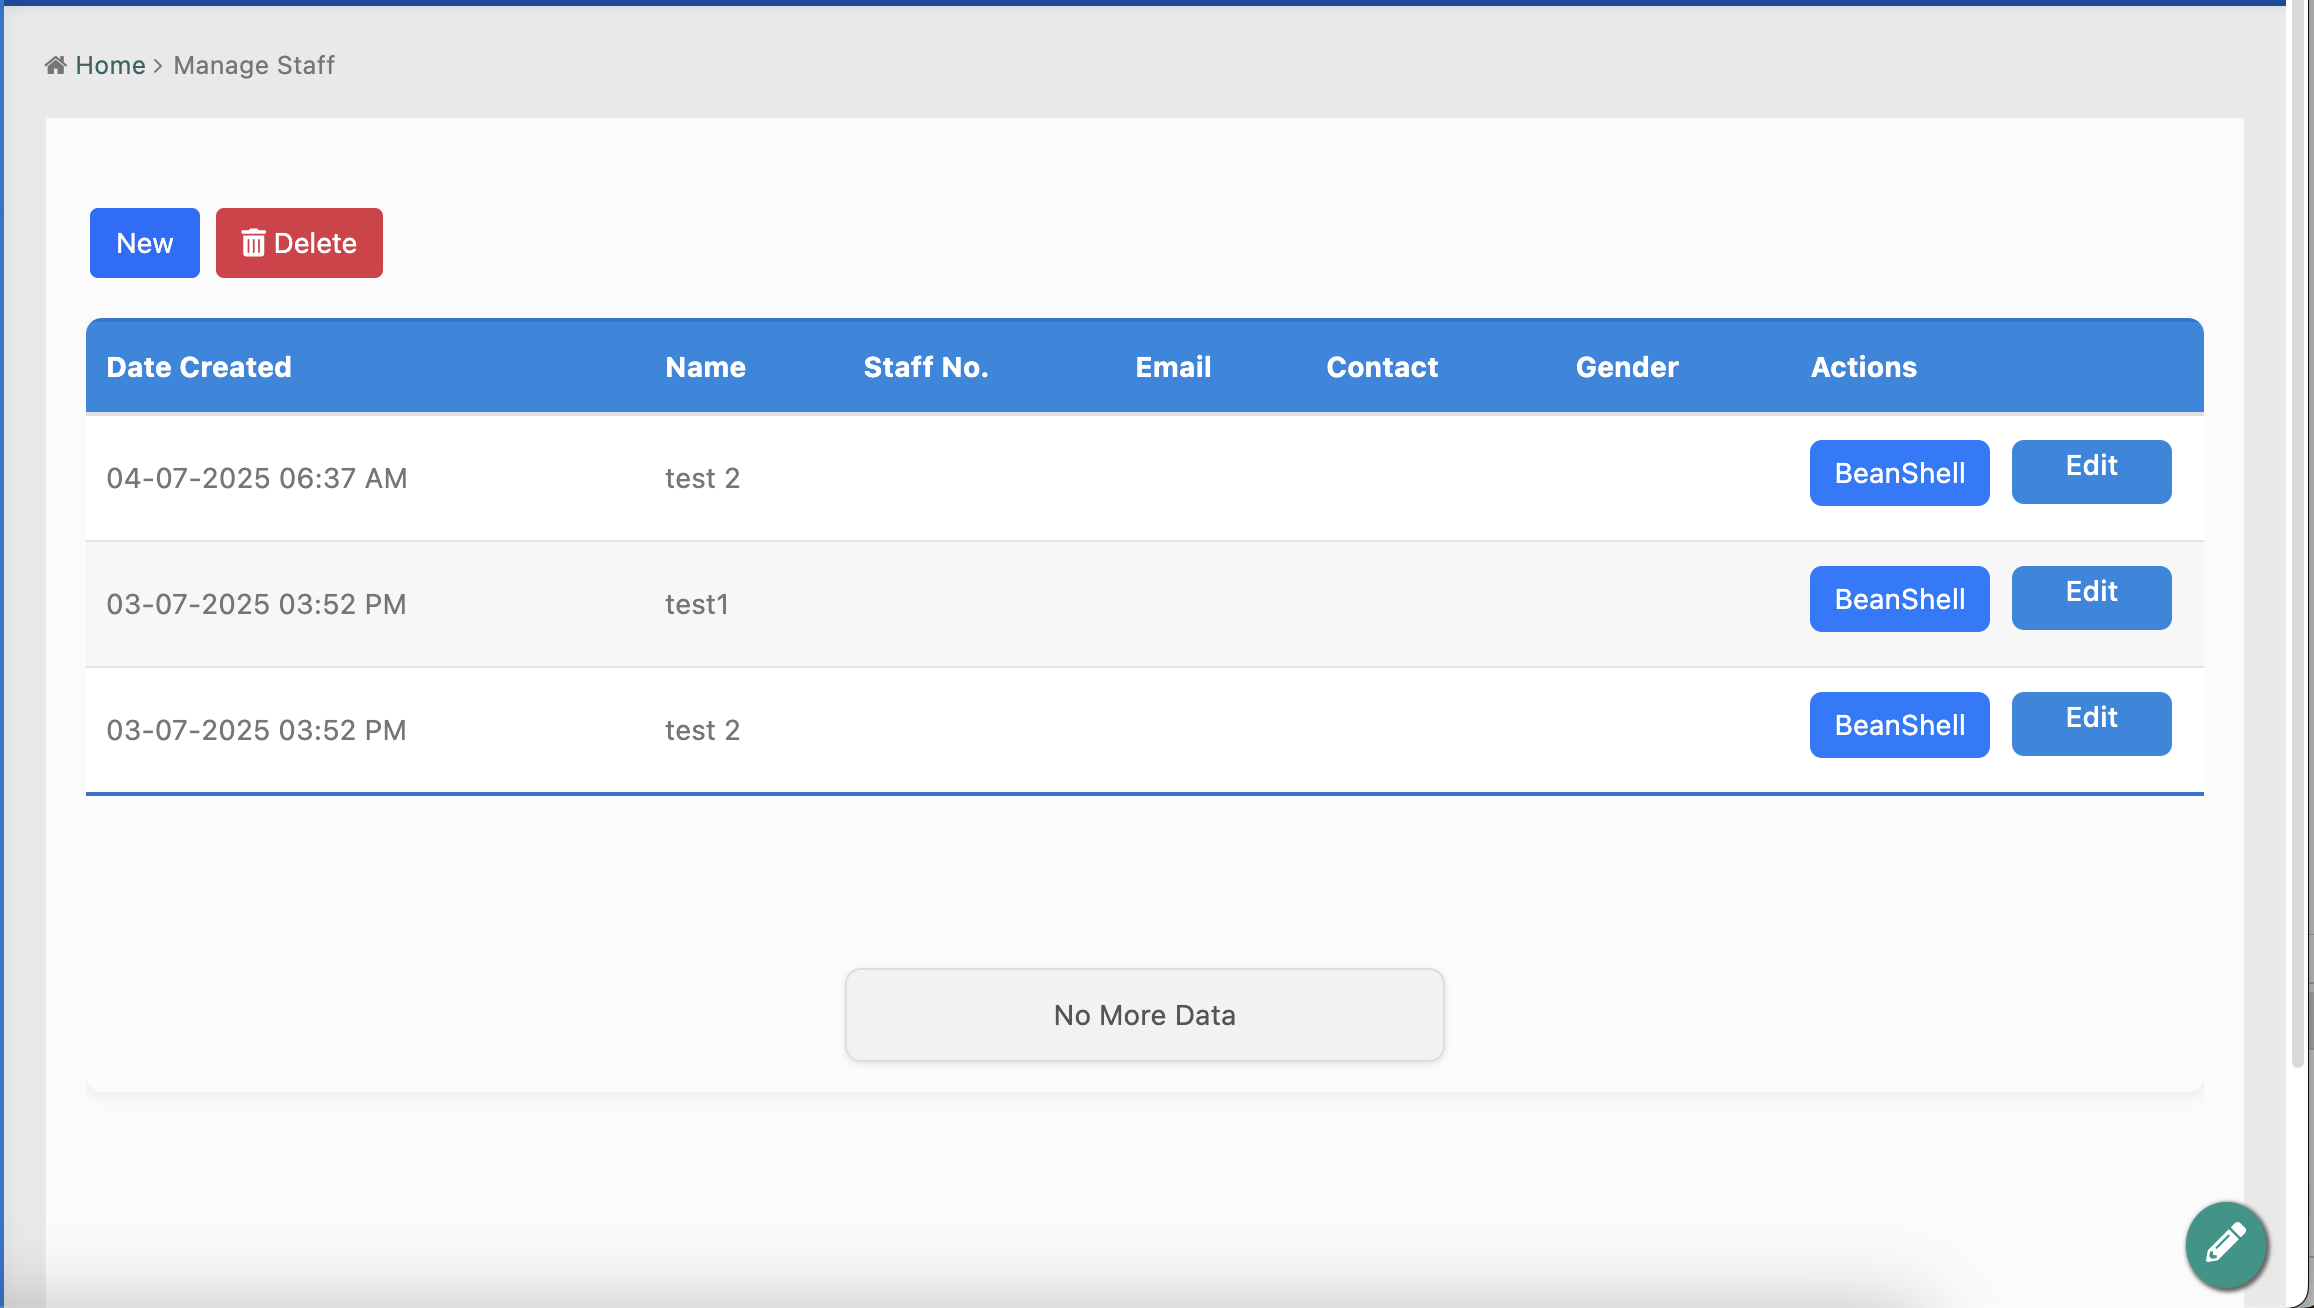Click the Gender column header
Viewport: 2314px width, 1308px height.
(x=1627, y=367)
